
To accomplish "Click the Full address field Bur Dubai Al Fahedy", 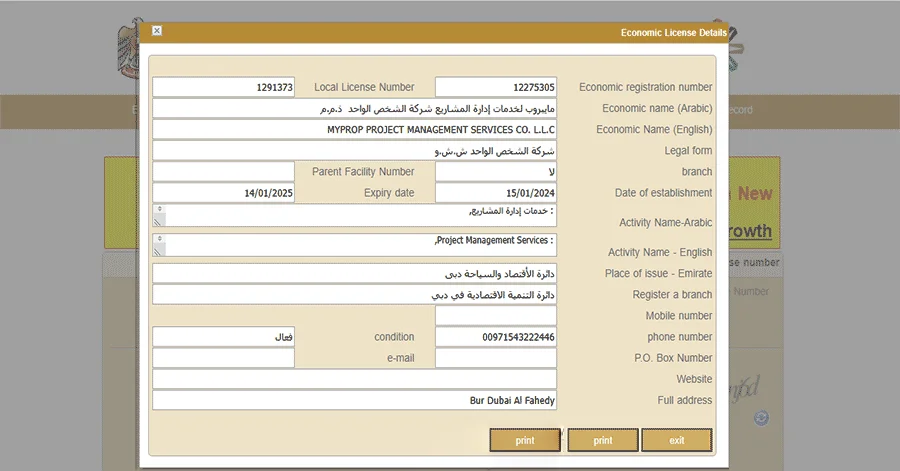I will [354, 400].
